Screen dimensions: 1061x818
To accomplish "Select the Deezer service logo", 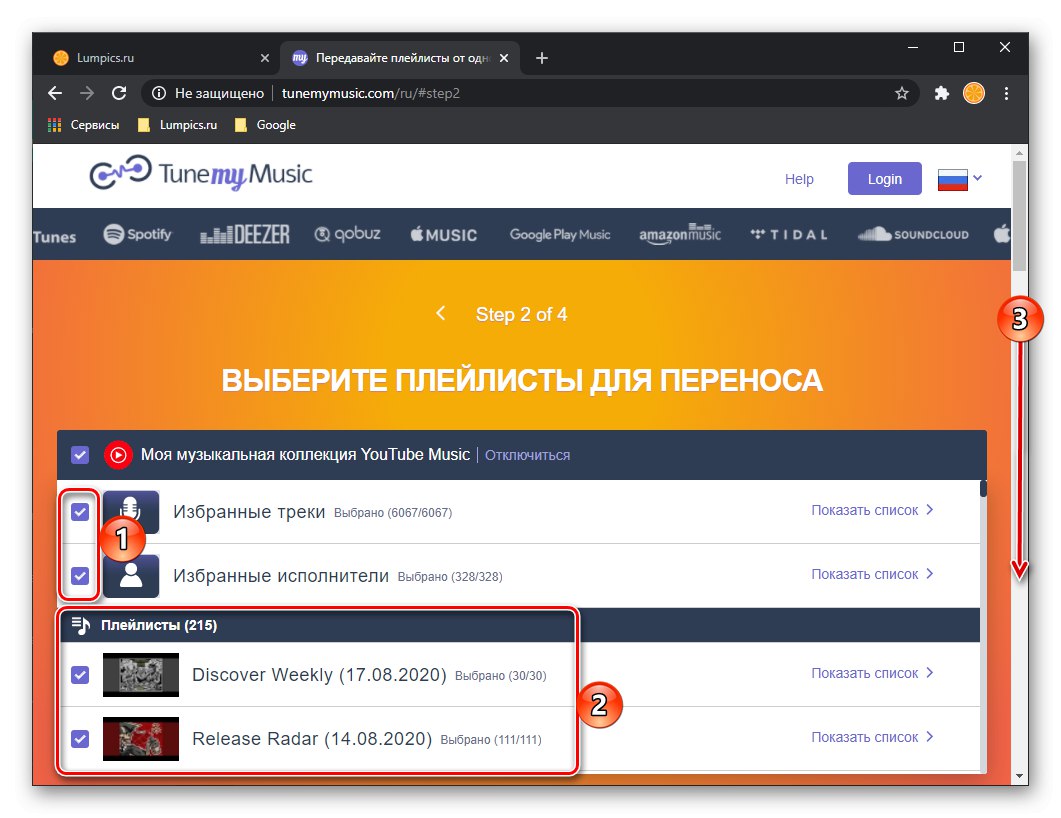I will (245, 234).
